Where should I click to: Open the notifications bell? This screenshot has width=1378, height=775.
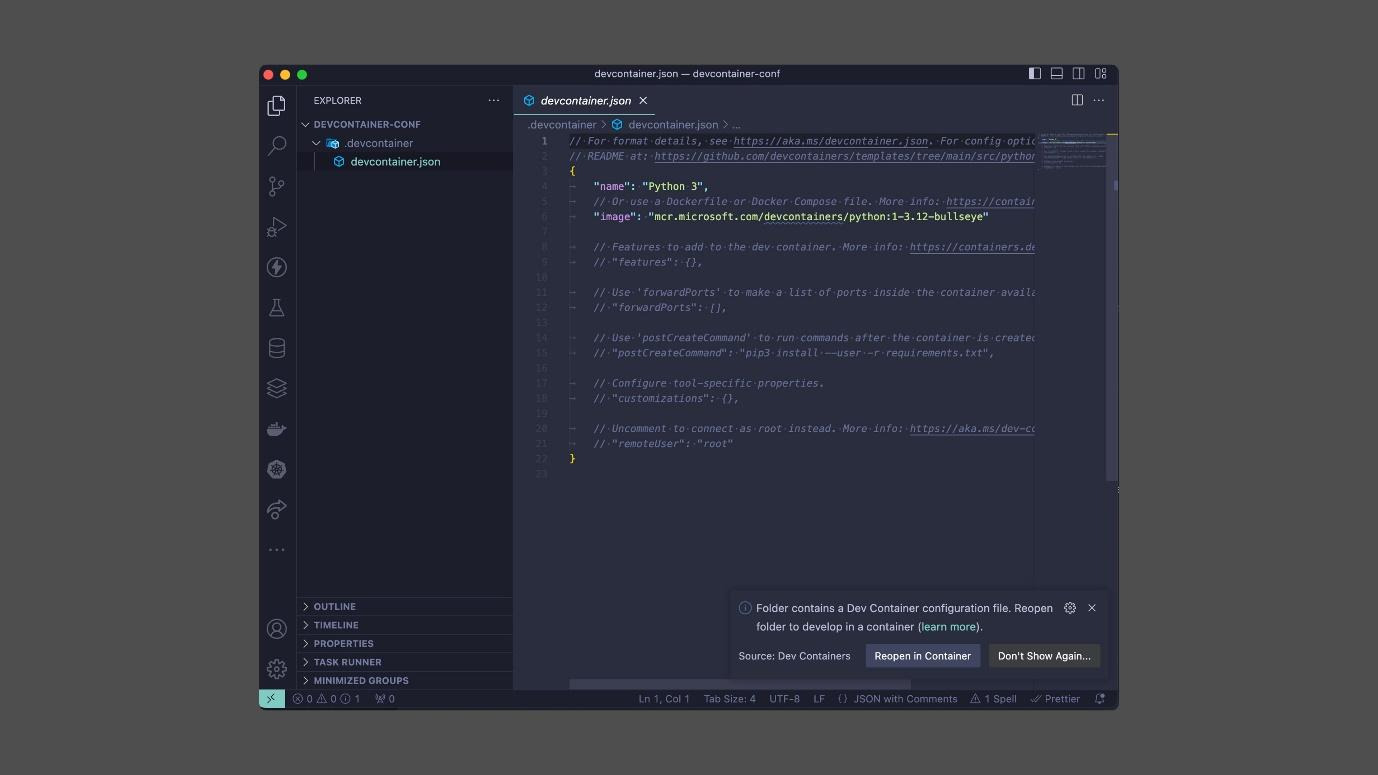coord(1098,698)
